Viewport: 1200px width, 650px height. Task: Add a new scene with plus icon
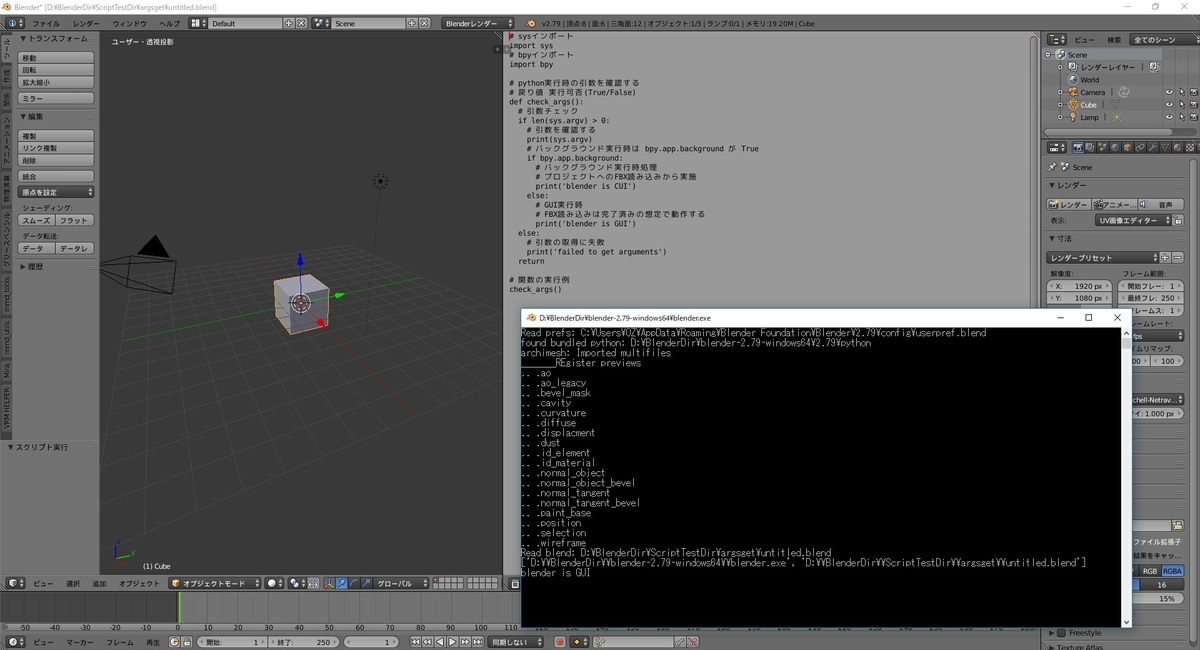click(412, 23)
